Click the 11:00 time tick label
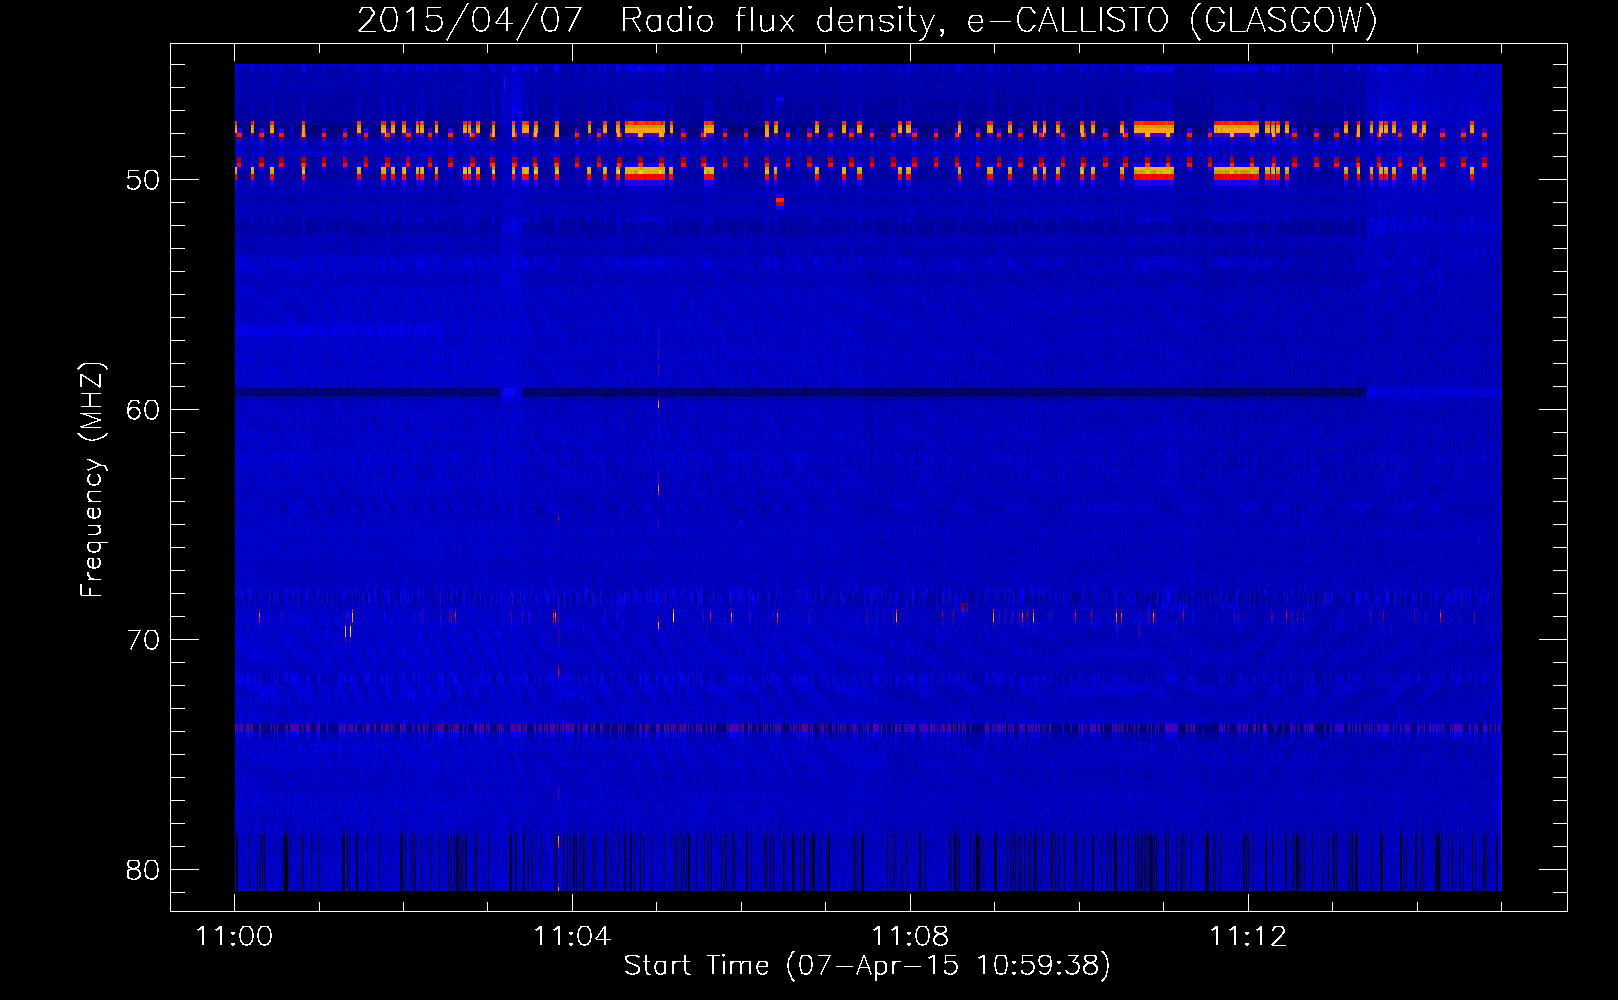 pos(234,937)
